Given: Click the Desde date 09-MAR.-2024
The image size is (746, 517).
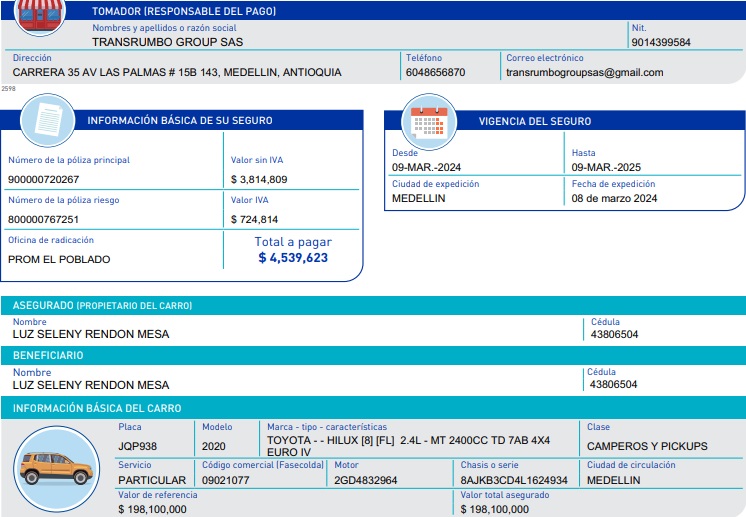Looking at the screenshot, I should 426,167.
